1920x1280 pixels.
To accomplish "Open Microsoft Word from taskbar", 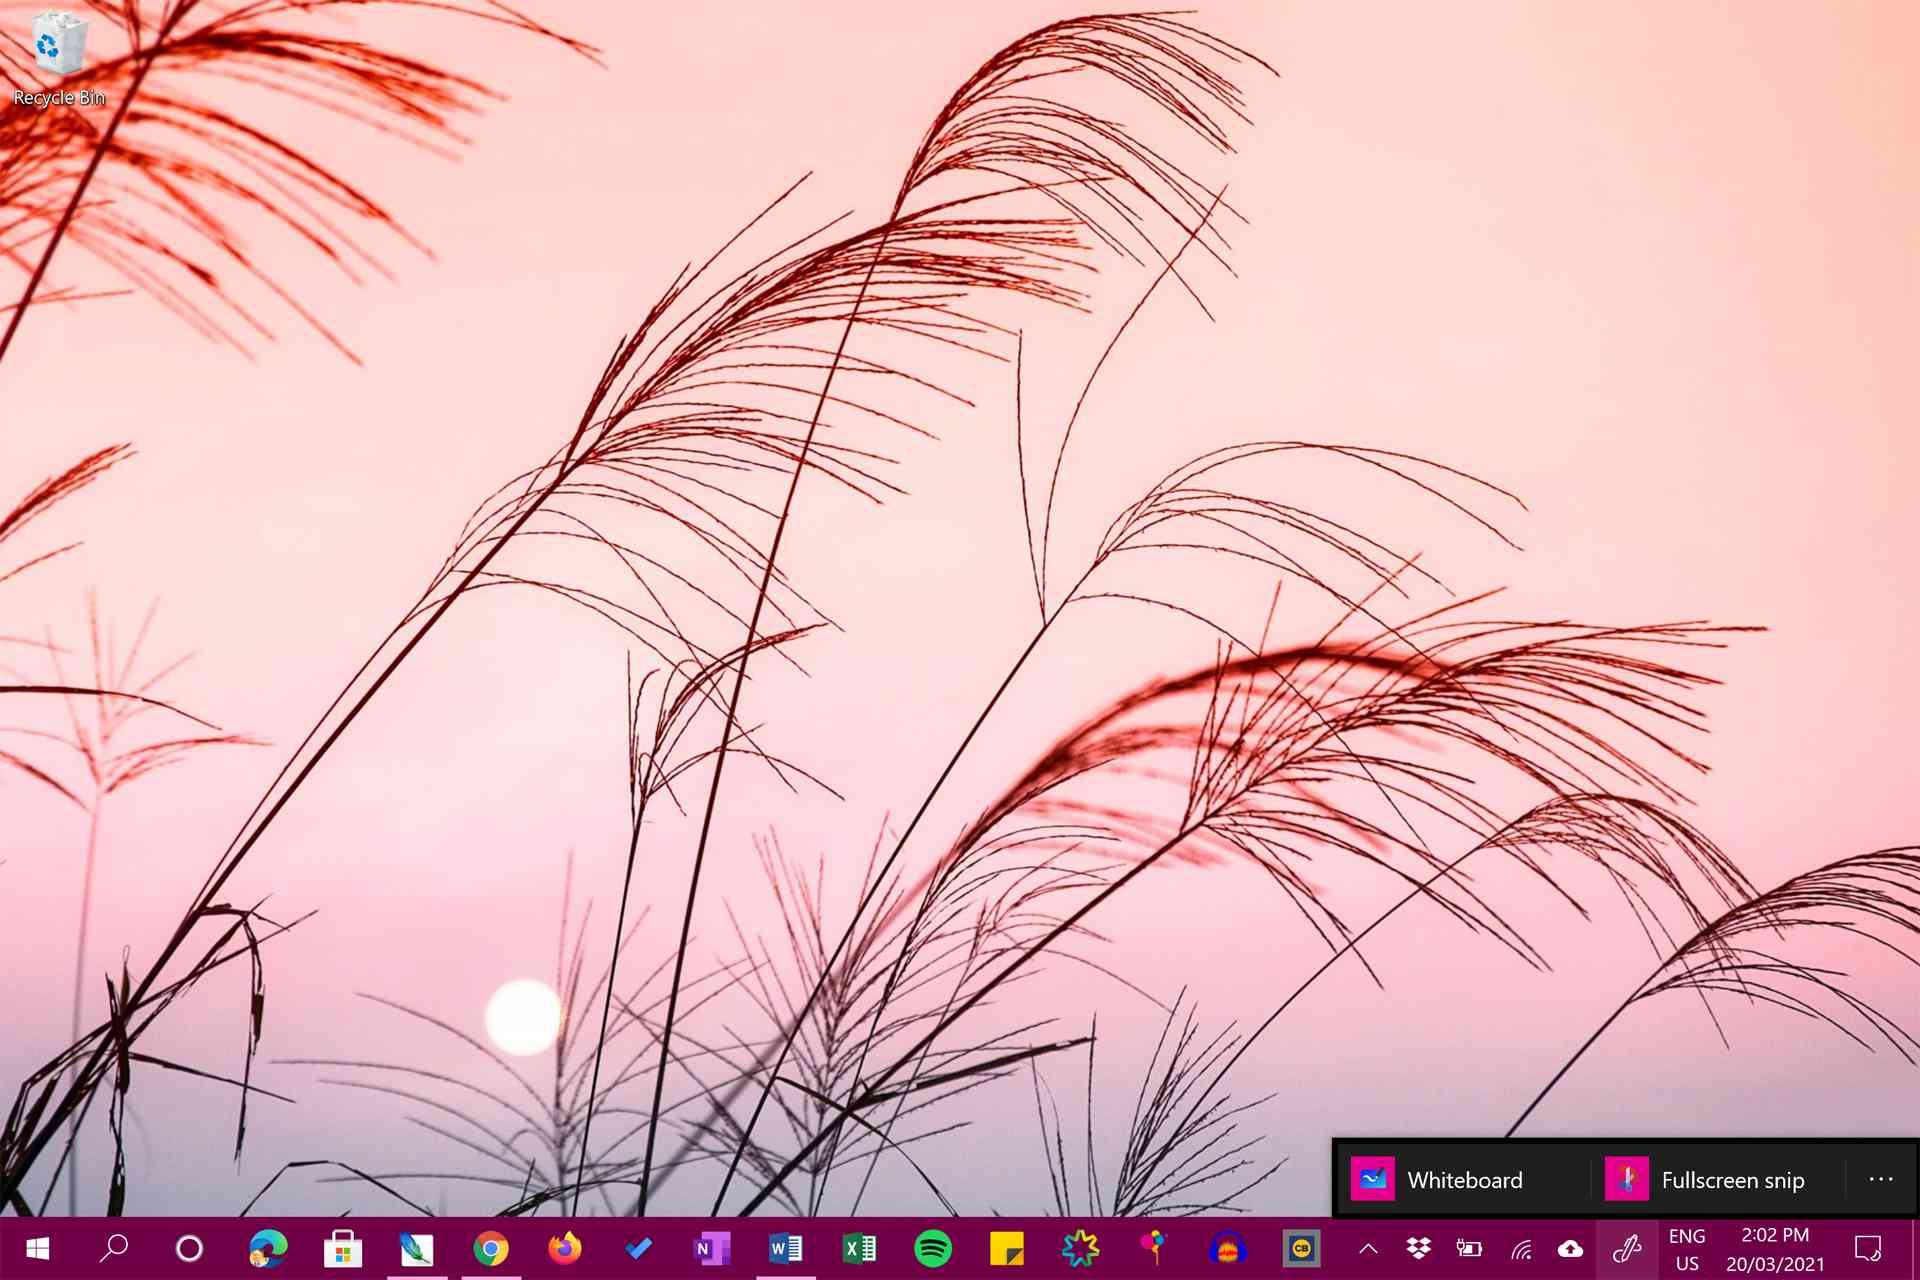I will point(786,1248).
